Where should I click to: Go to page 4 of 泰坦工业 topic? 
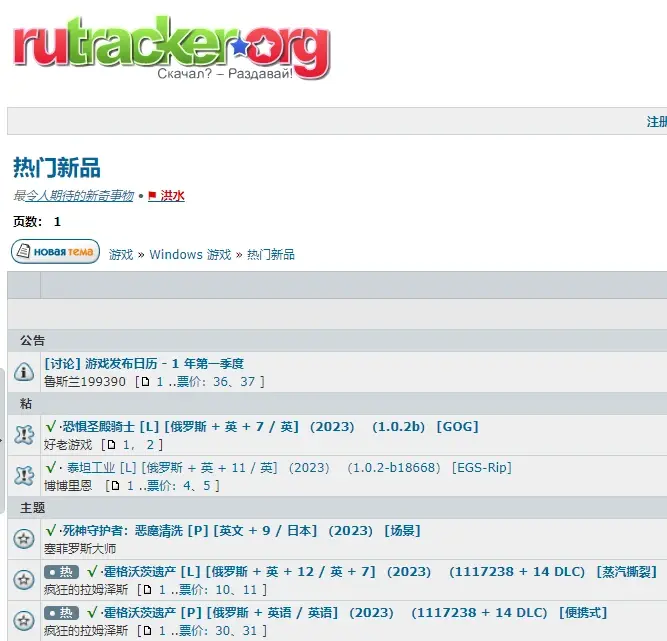pyautogui.click(x=187, y=485)
